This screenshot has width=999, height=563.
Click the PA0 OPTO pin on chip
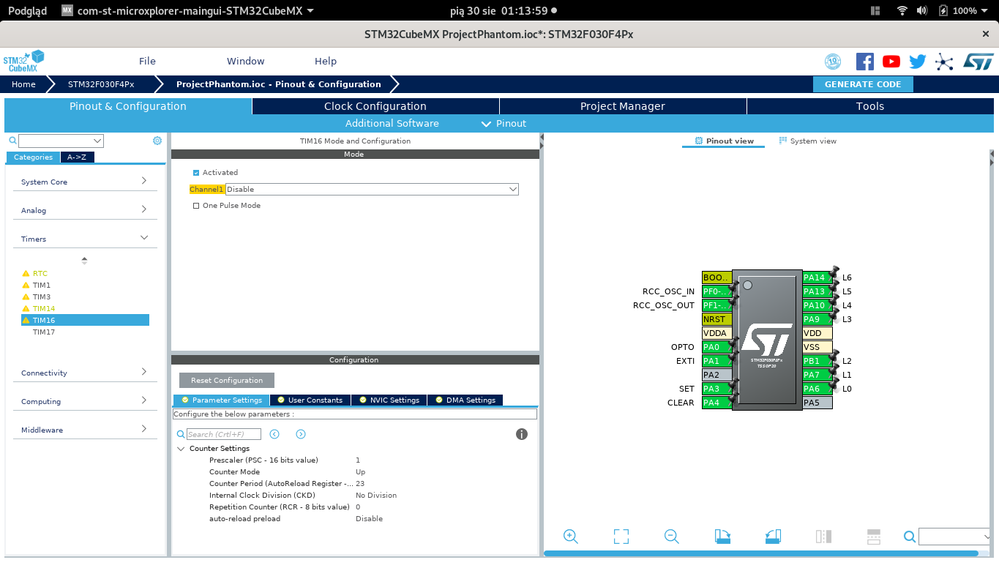717,347
